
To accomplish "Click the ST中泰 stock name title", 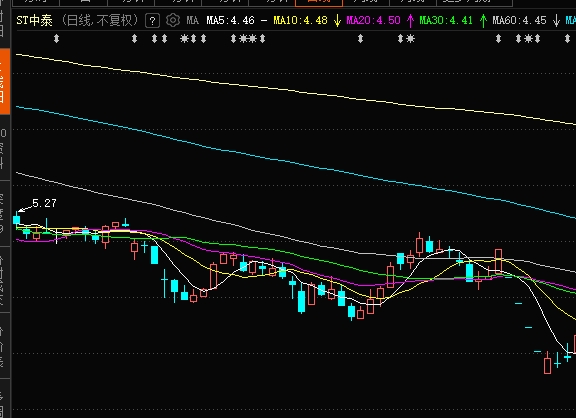I will tap(35, 20).
